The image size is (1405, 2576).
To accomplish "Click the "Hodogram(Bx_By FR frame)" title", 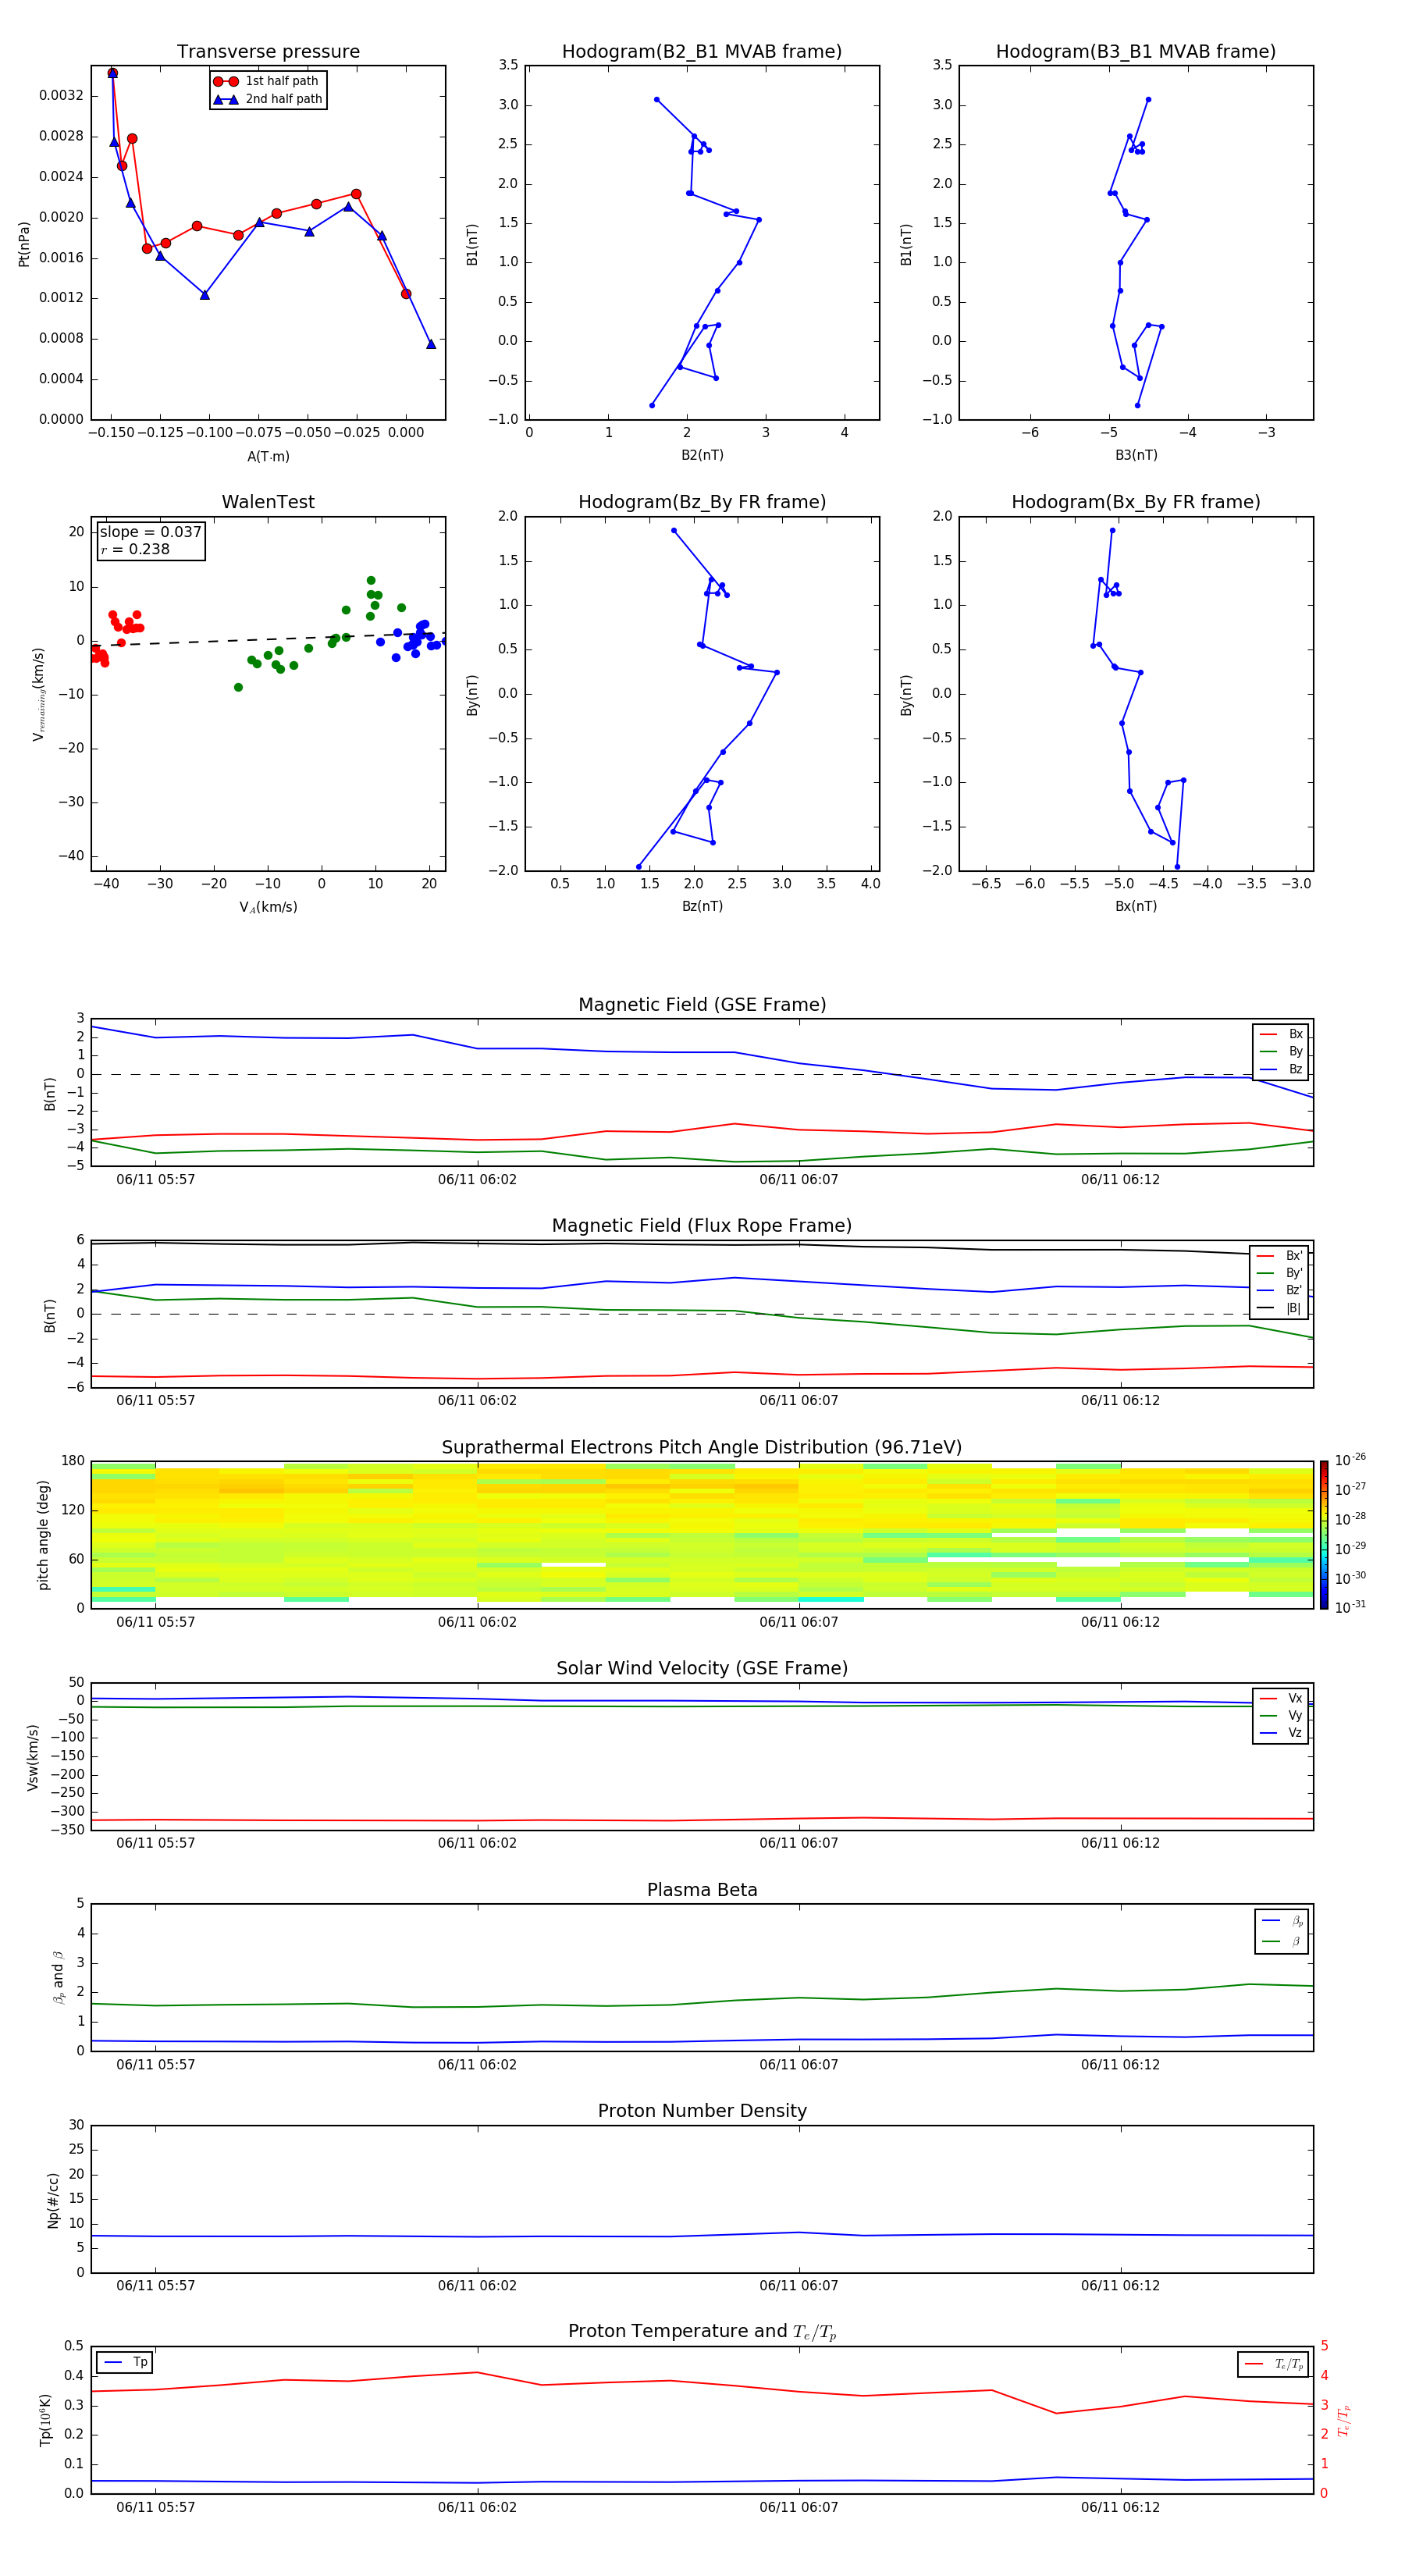I will click(1136, 502).
